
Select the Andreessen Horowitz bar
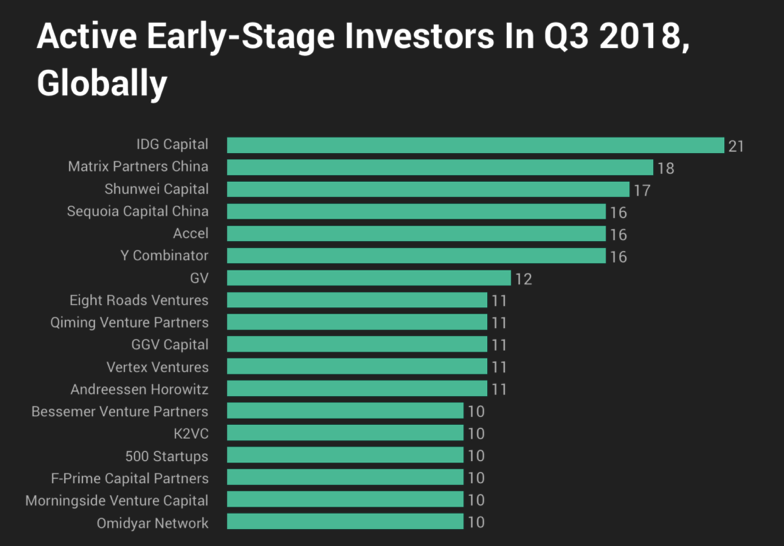(357, 389)
